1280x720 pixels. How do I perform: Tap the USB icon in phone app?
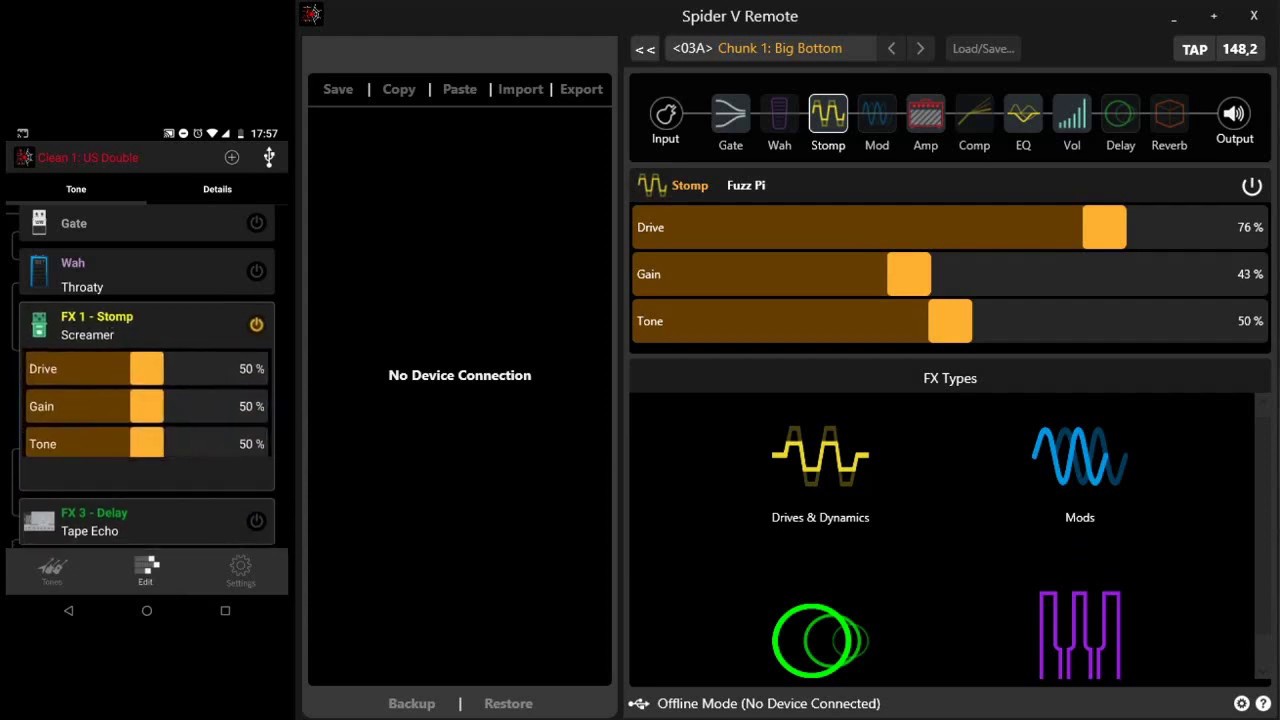click(269, 157)
